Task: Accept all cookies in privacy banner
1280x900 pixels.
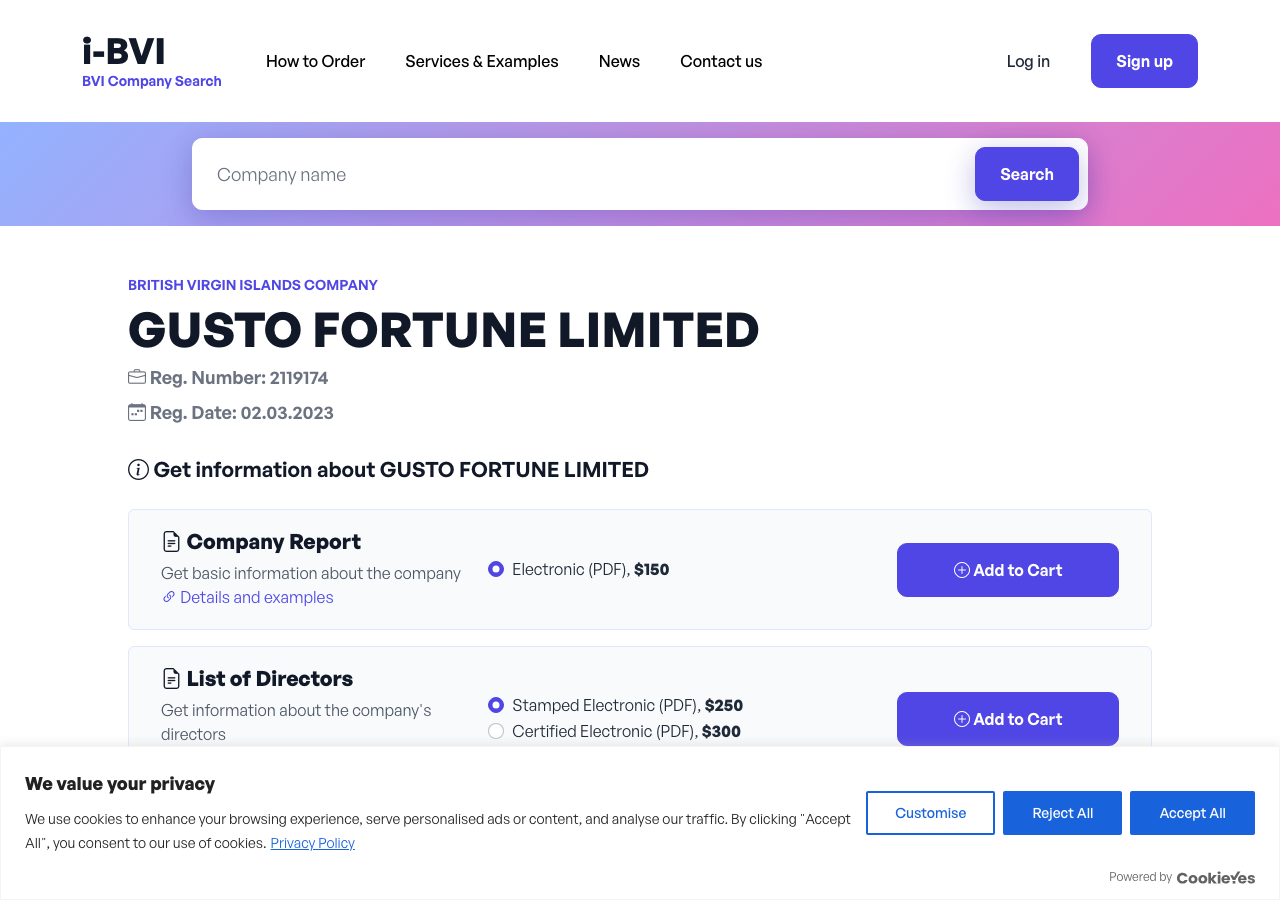Action: [1192, 813]
